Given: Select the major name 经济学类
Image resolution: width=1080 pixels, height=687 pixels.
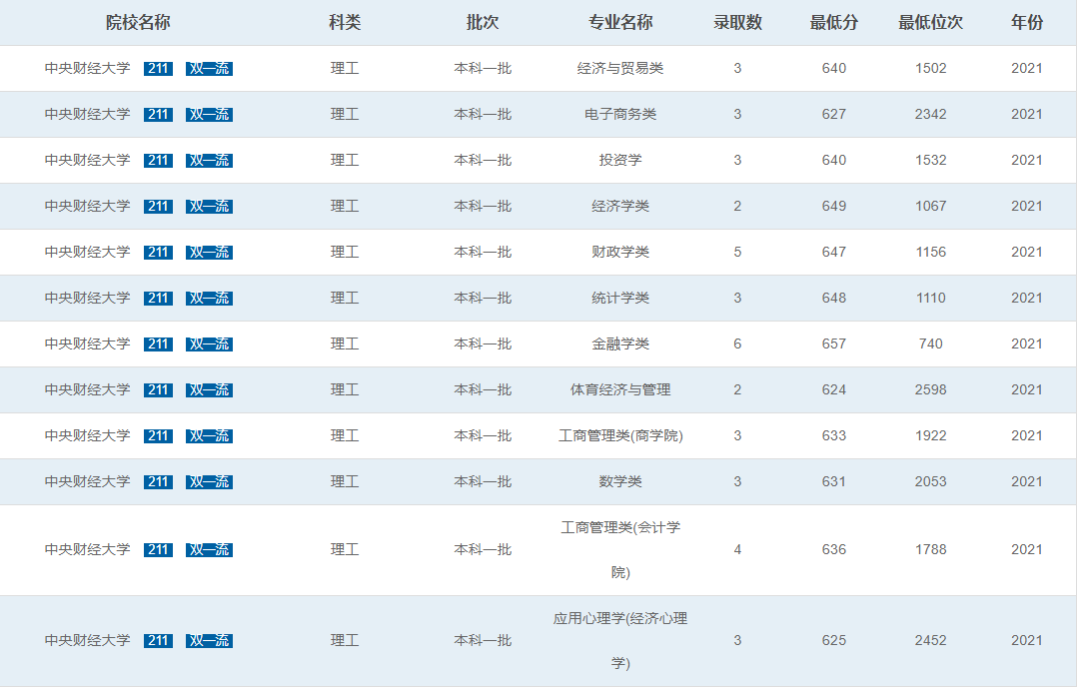Looking at the screenshot, I should coord(620,206).
